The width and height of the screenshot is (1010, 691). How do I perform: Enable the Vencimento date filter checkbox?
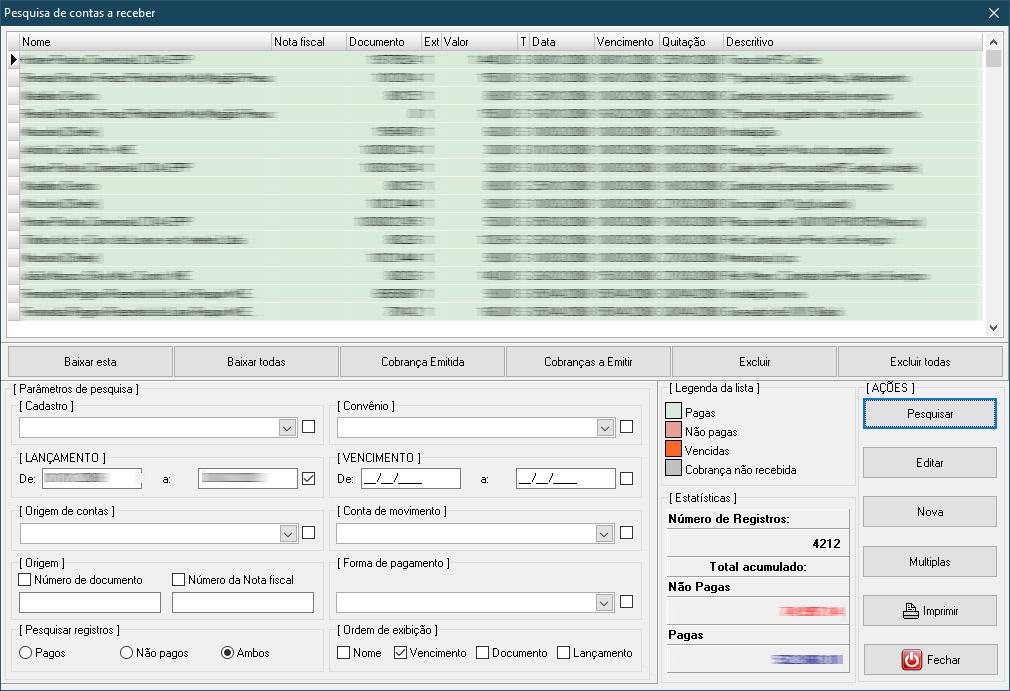coord(626,478)
